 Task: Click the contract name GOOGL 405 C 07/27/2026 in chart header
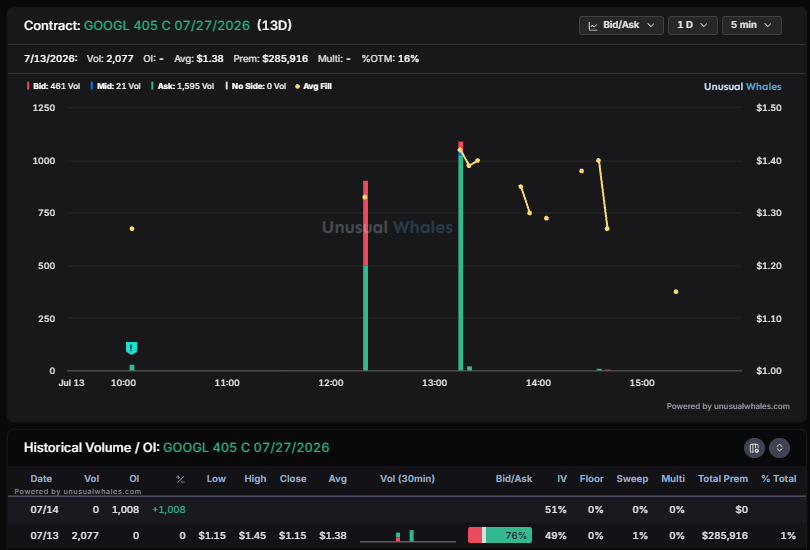[x=166, y=25]
